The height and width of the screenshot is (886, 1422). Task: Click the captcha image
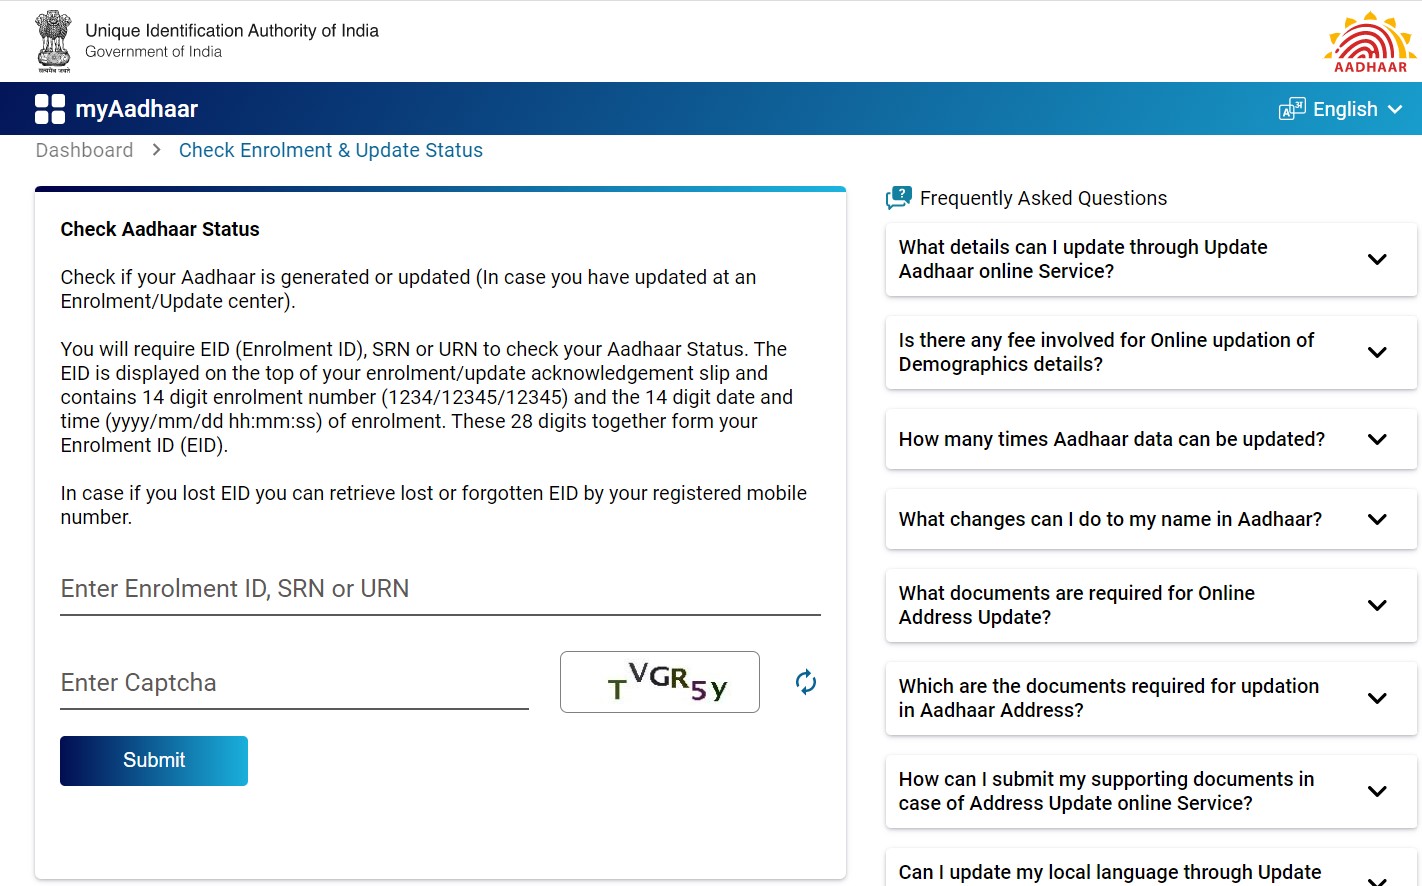[660, 682]
